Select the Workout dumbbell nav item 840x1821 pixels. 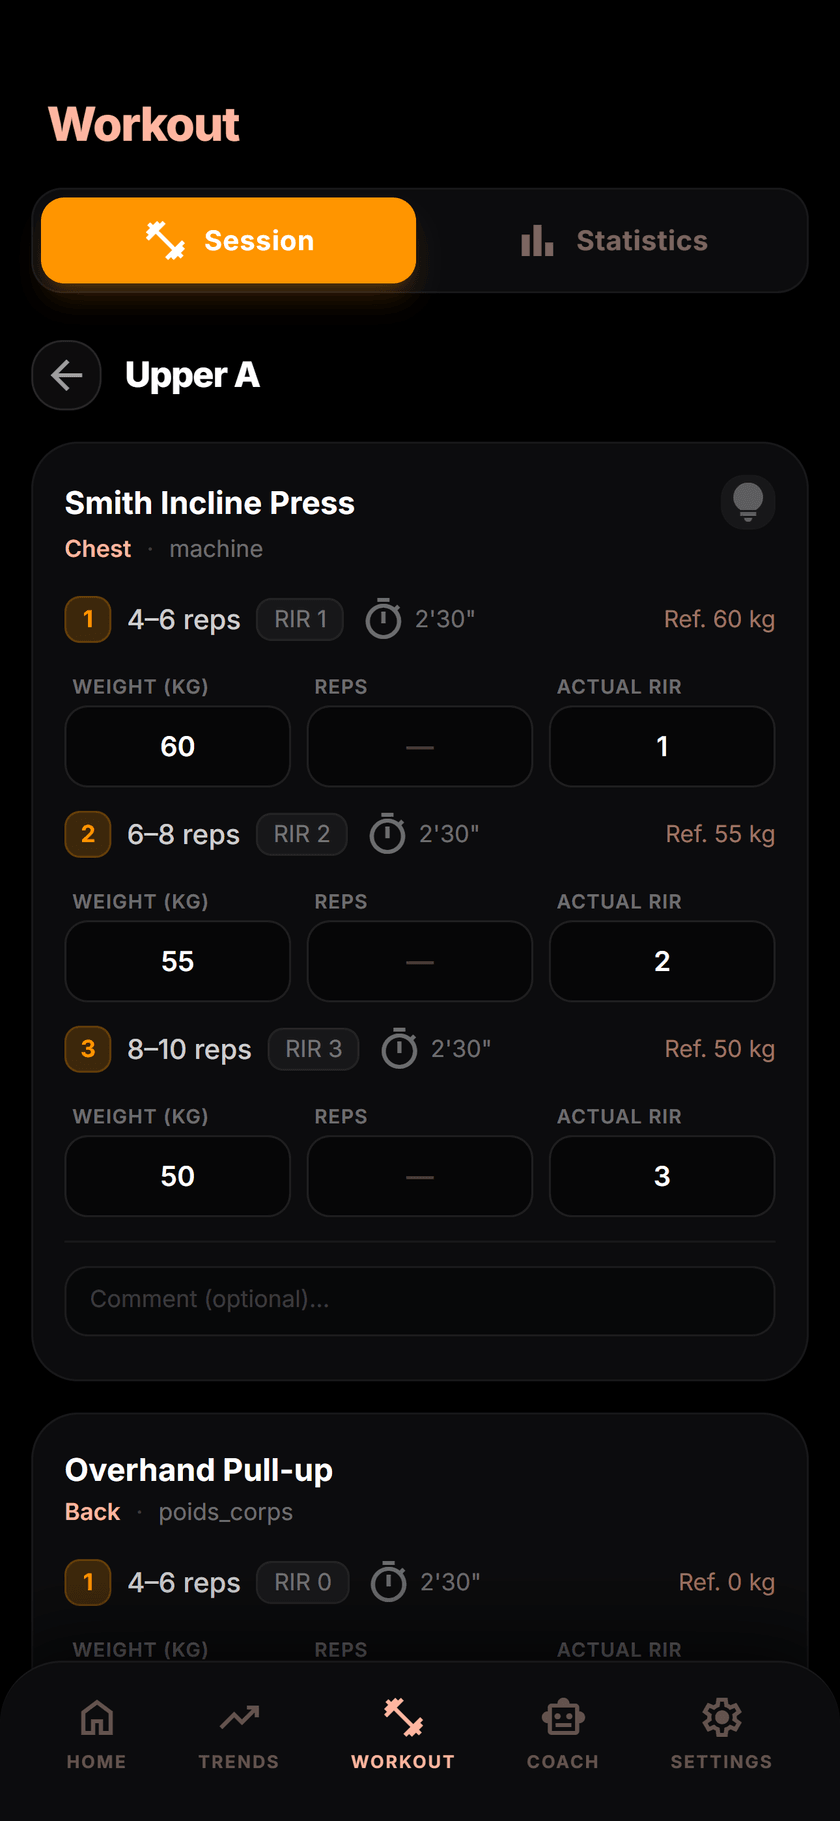(x=403, y=1734)
